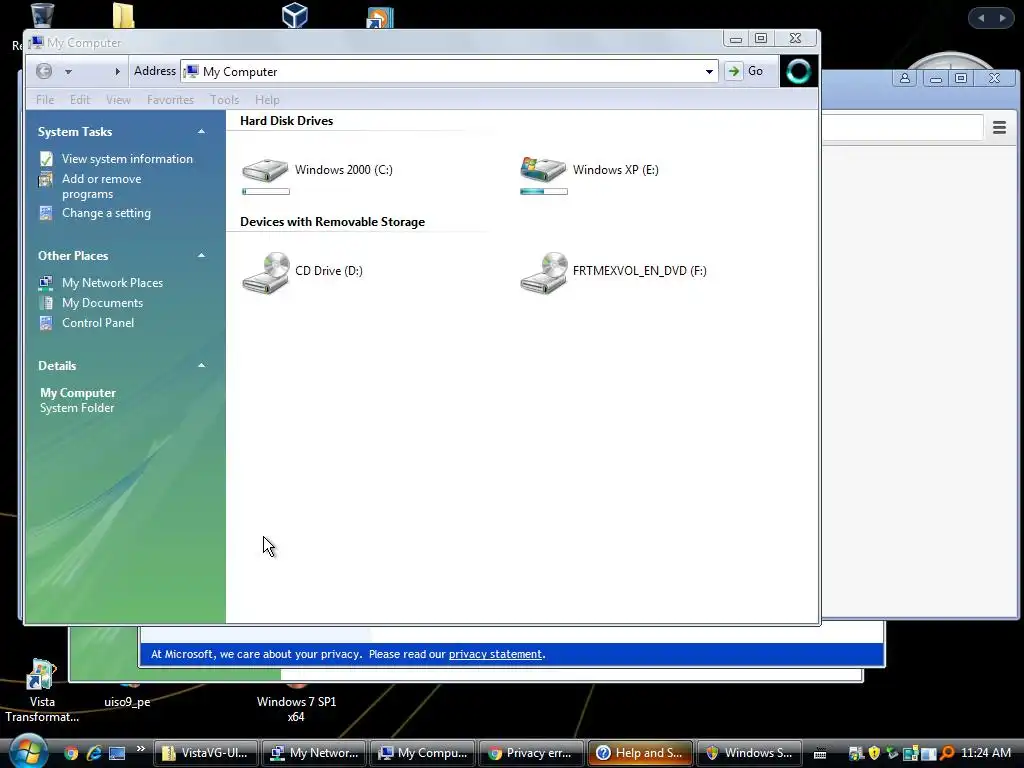
Task: Open the Address bar dropdown arrow
Action: pyautogui.click(x=709, y=72)
